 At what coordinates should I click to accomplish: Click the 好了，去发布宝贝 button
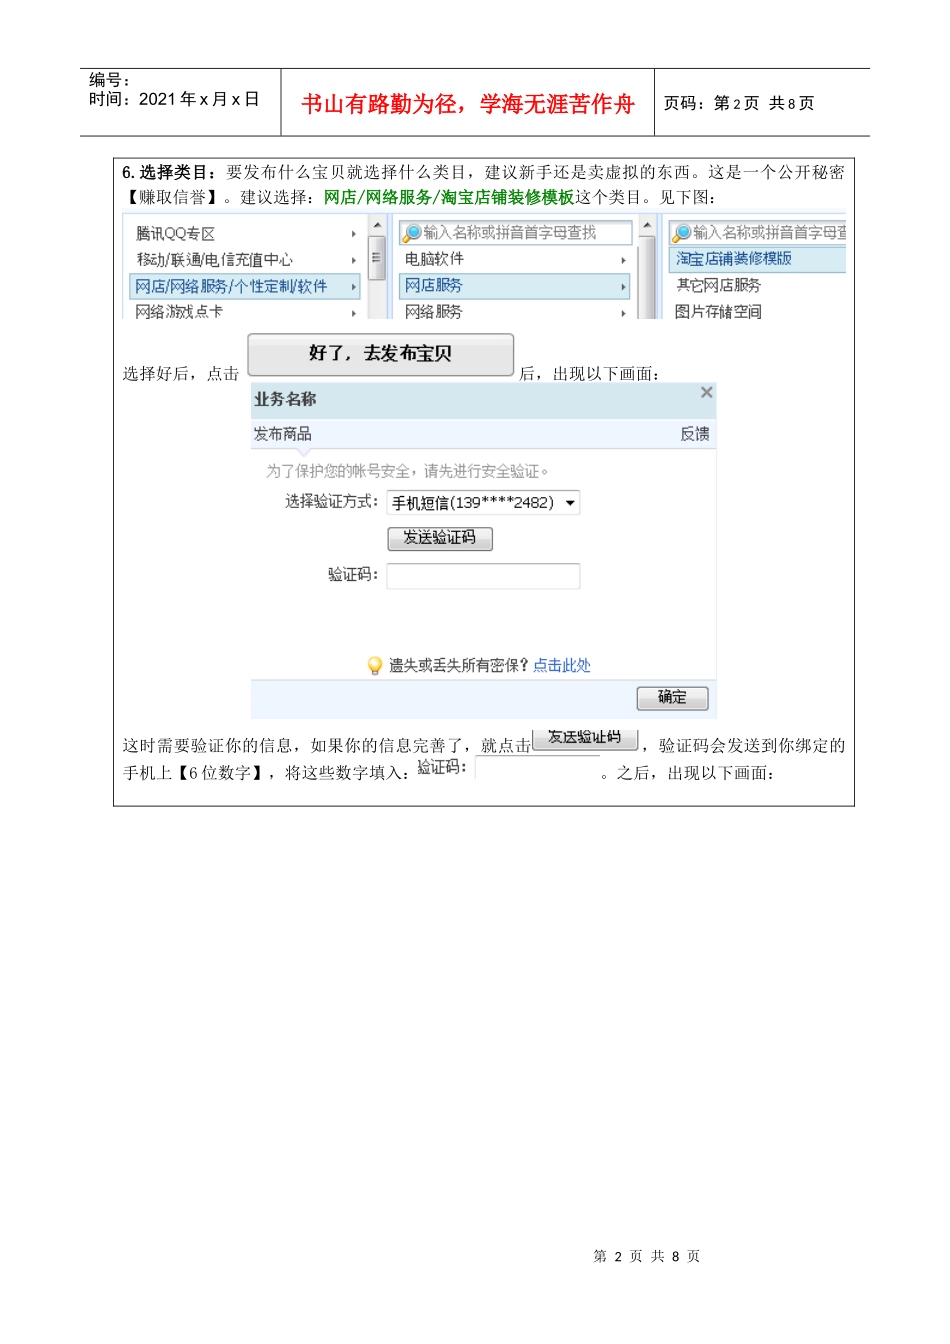(380, 354)
